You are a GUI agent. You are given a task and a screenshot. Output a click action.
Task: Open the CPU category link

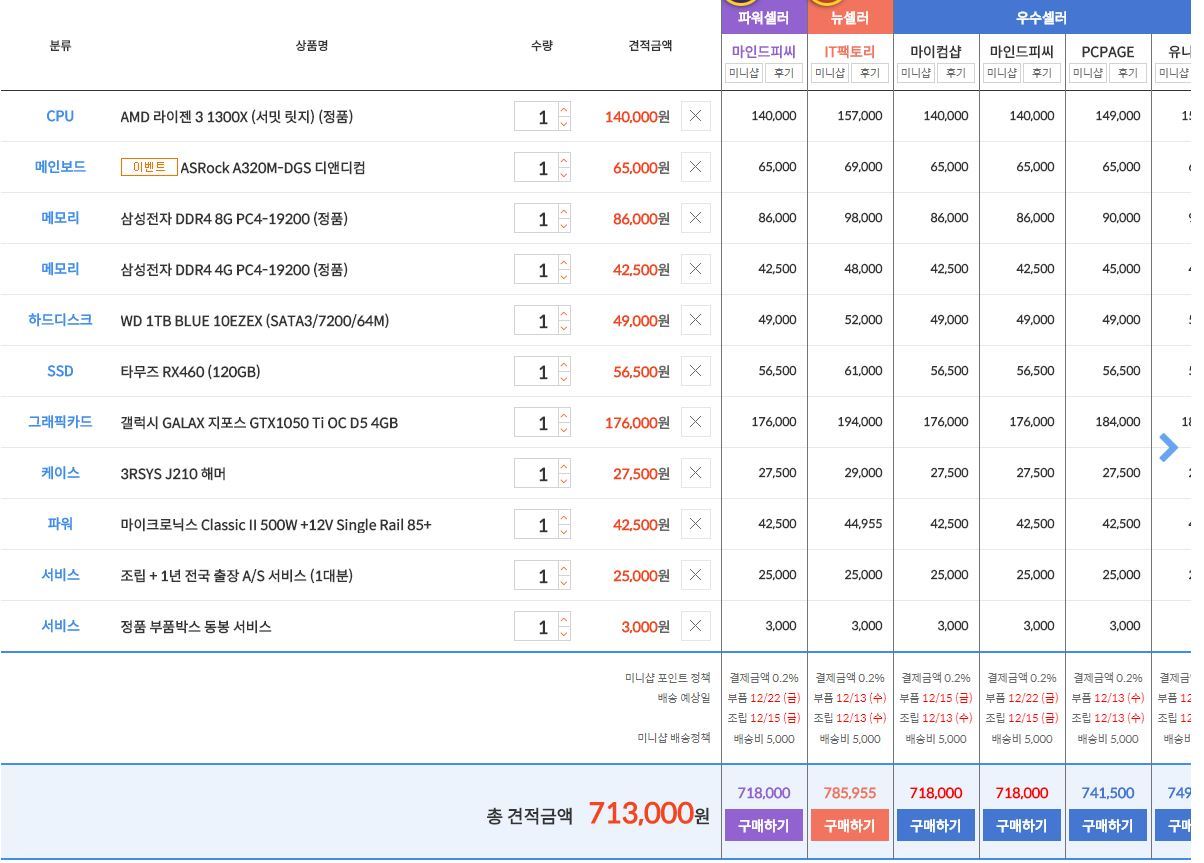pyautogui.click(x=60, y=116)
